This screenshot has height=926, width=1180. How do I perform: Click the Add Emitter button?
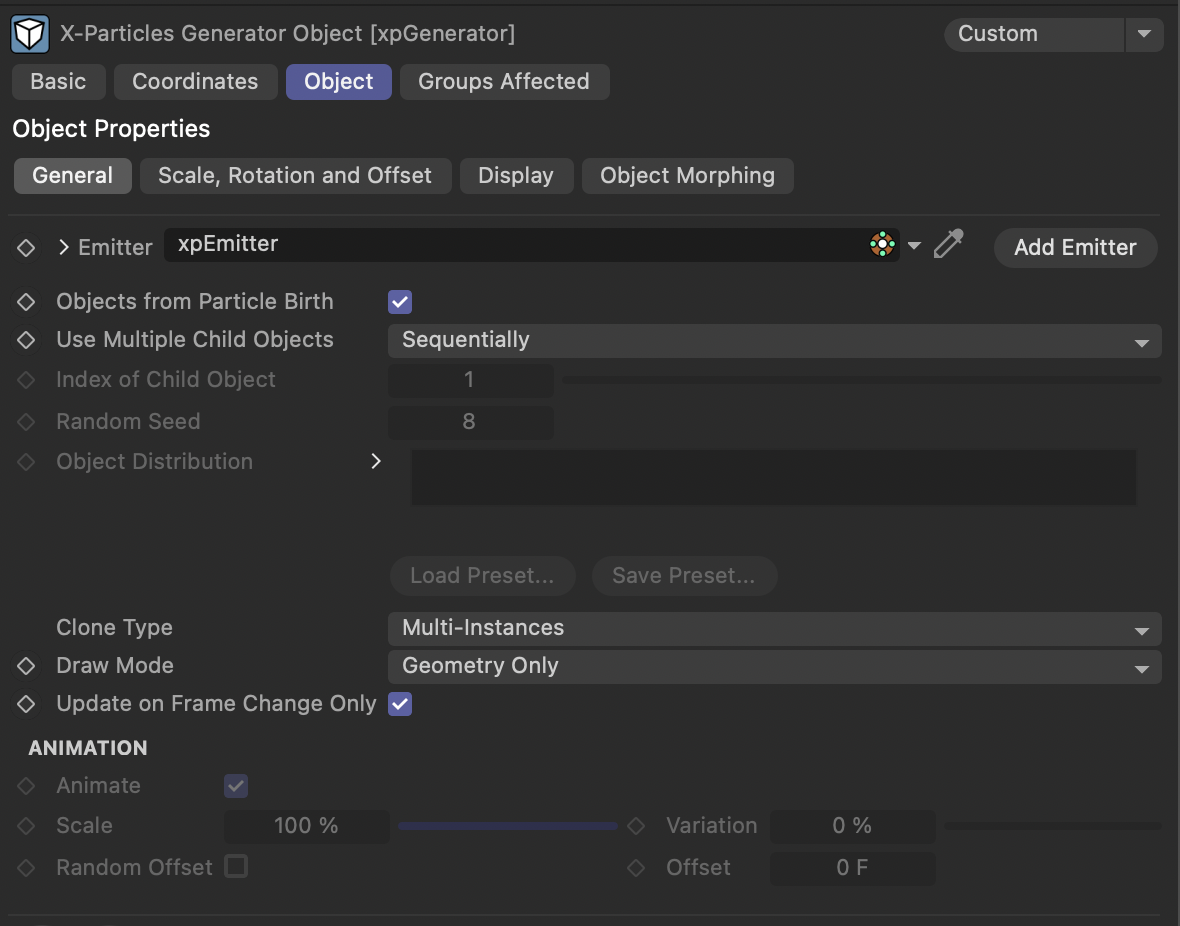(1075, 248)
